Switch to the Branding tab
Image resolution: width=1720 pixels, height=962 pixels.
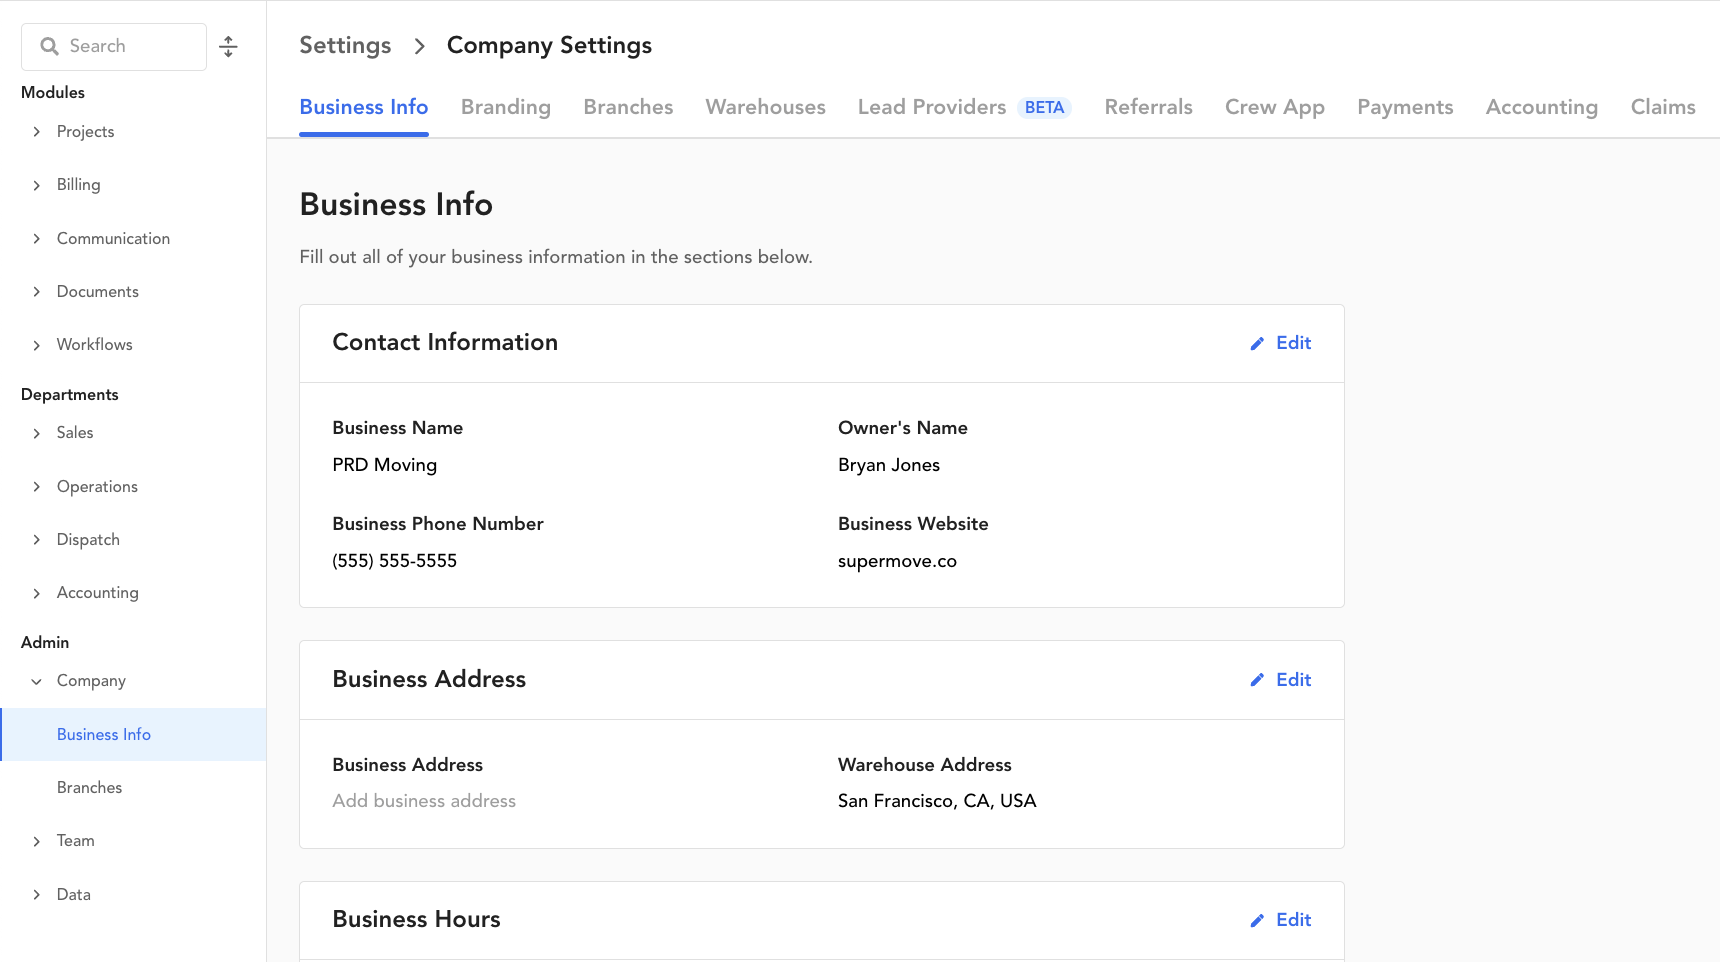pos(505,107)
